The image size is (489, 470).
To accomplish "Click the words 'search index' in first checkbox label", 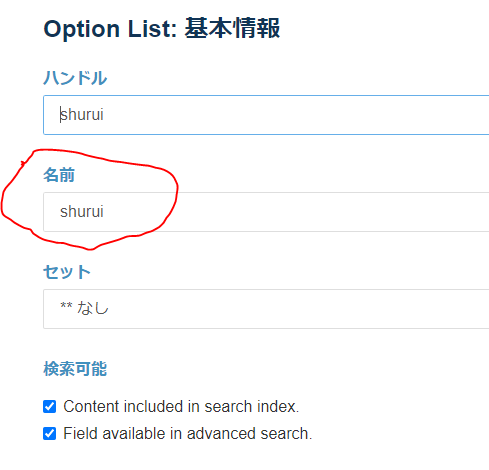I will (252, 407).
